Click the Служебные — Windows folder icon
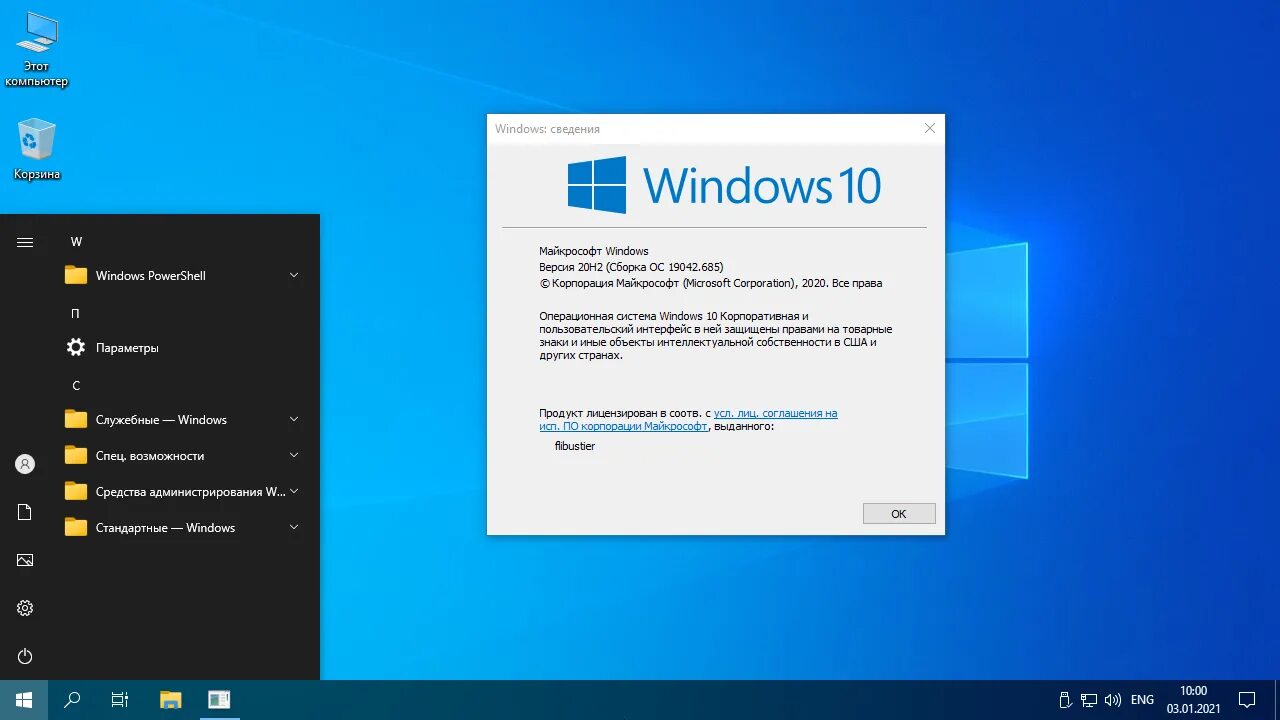Viewport: 1280px width, 720px height. pos(76,419)
